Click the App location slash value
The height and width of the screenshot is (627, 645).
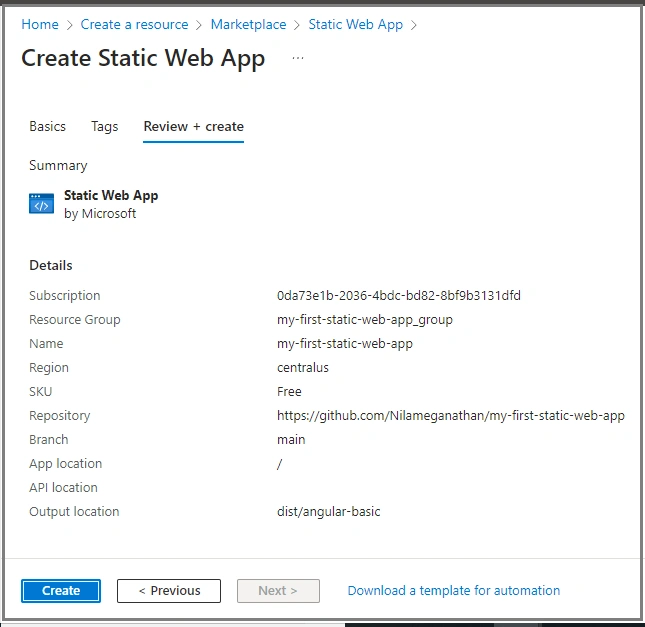coord(280,464)
